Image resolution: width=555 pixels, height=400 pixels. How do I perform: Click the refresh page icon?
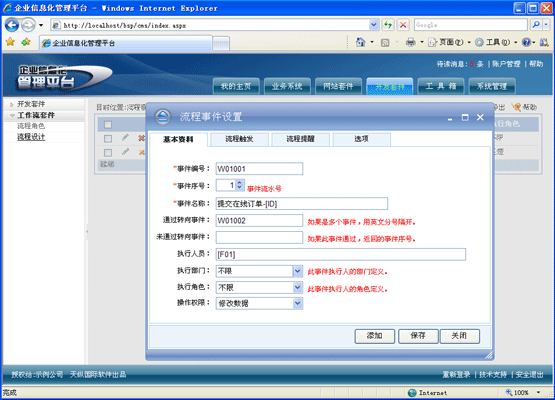coord(388,25)
